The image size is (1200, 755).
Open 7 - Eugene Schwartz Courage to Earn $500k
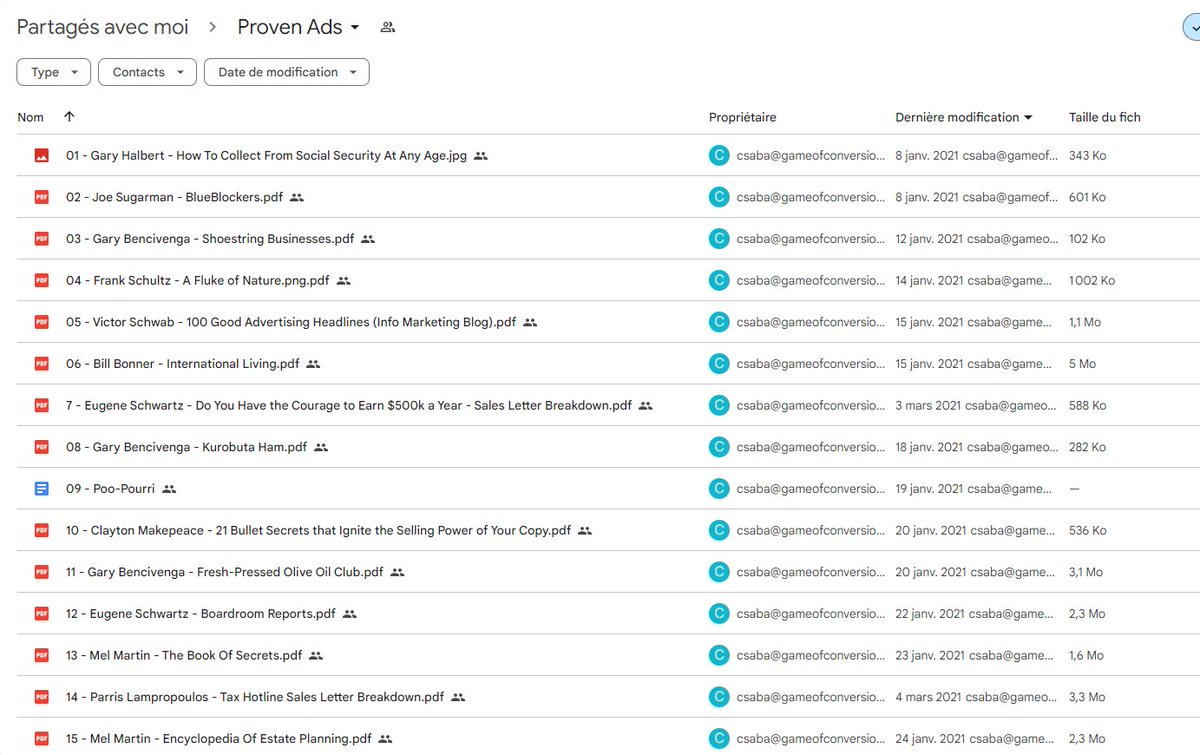pos(349,406)
